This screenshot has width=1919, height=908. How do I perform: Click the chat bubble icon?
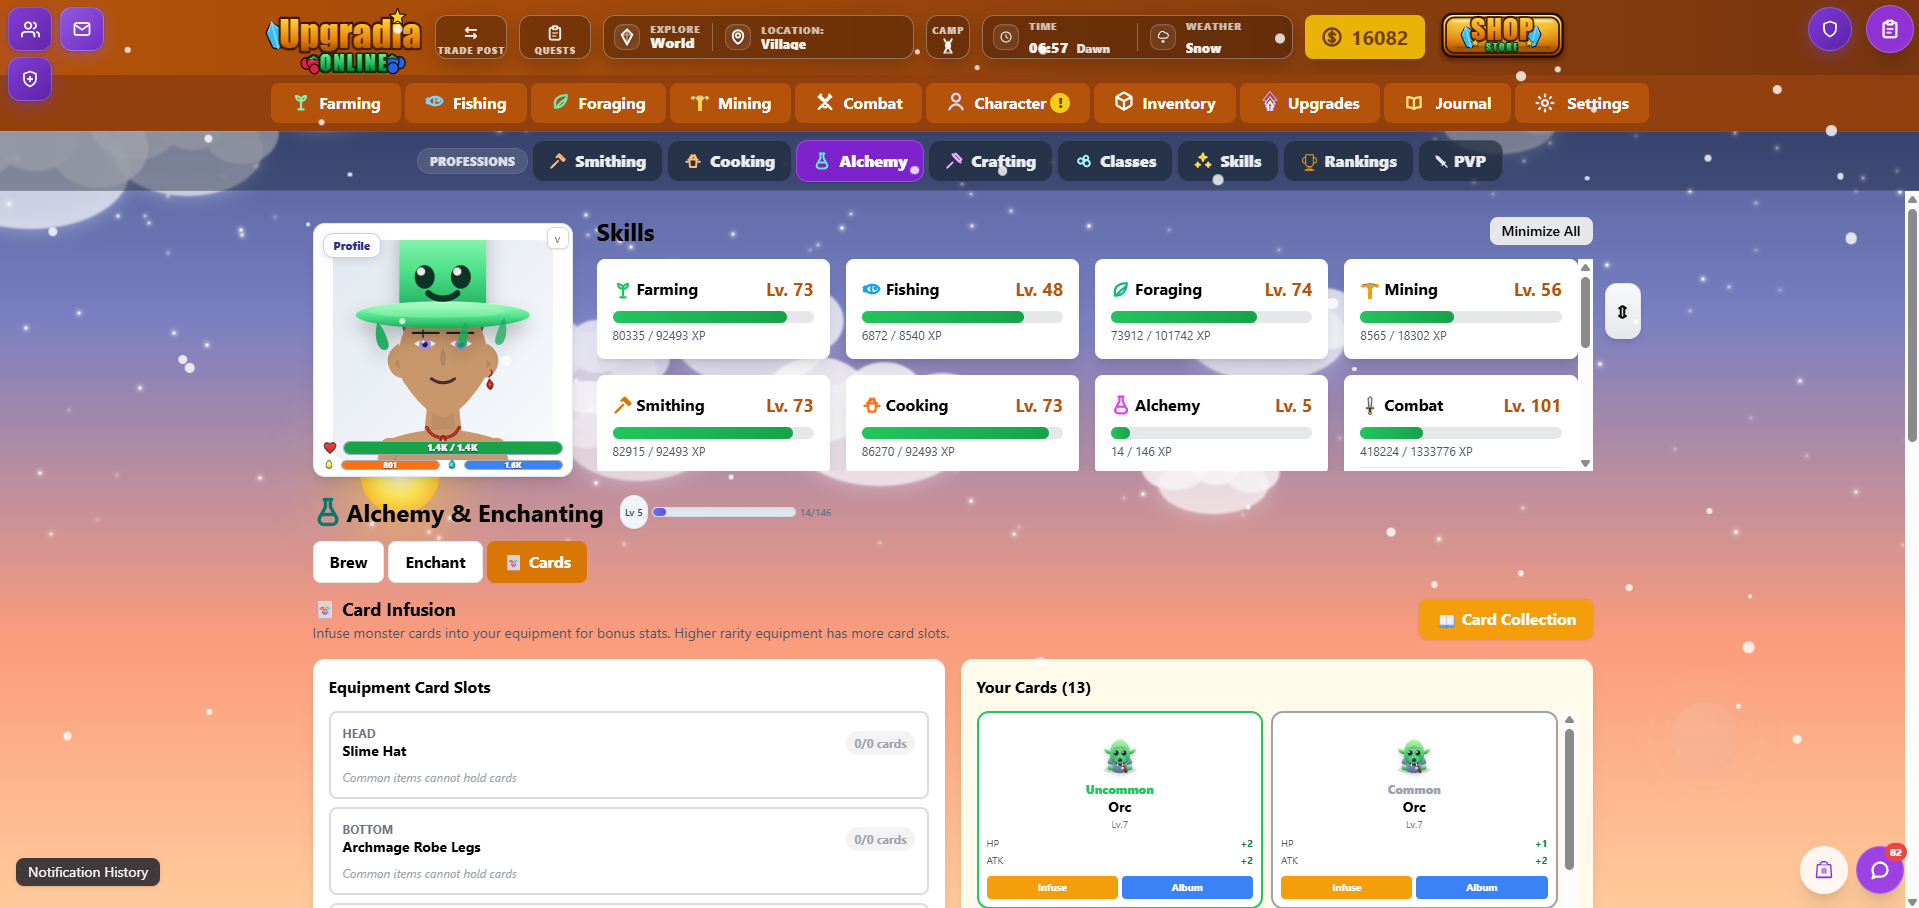click(1879, 870)
